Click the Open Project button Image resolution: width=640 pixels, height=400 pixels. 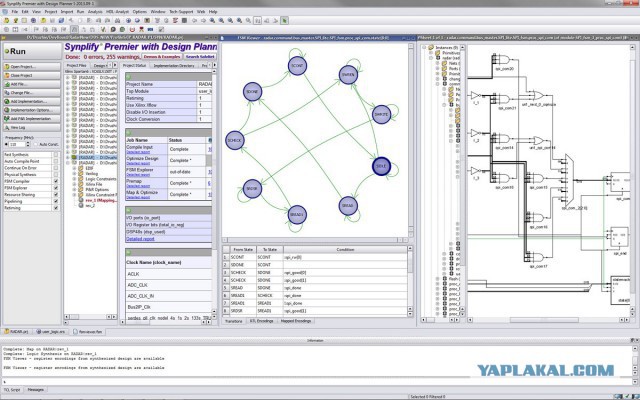click(x=32, y=67)
